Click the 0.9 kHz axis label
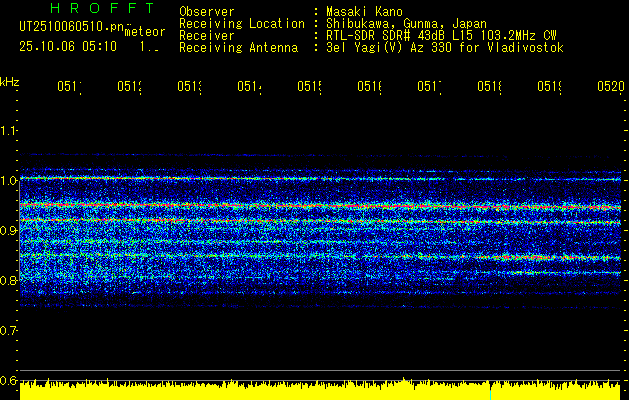This screenshot has width=629, height=400. (8, 231)
